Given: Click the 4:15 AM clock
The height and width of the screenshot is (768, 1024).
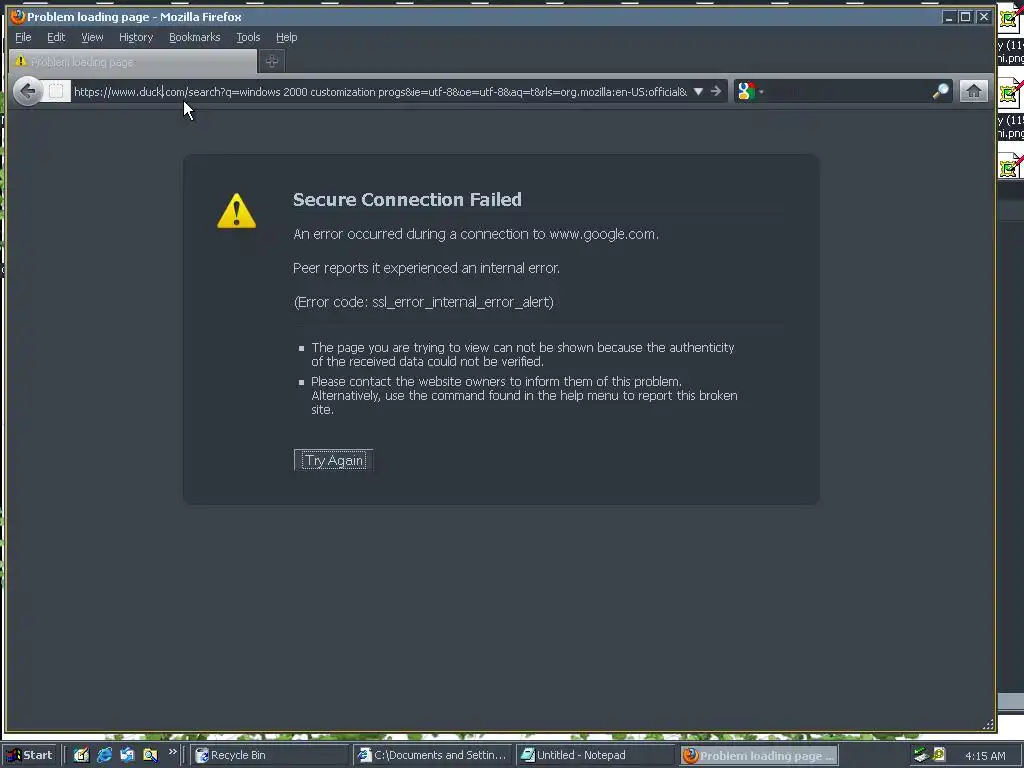Looking at the screenshot, I should click(x=985, y=756).
